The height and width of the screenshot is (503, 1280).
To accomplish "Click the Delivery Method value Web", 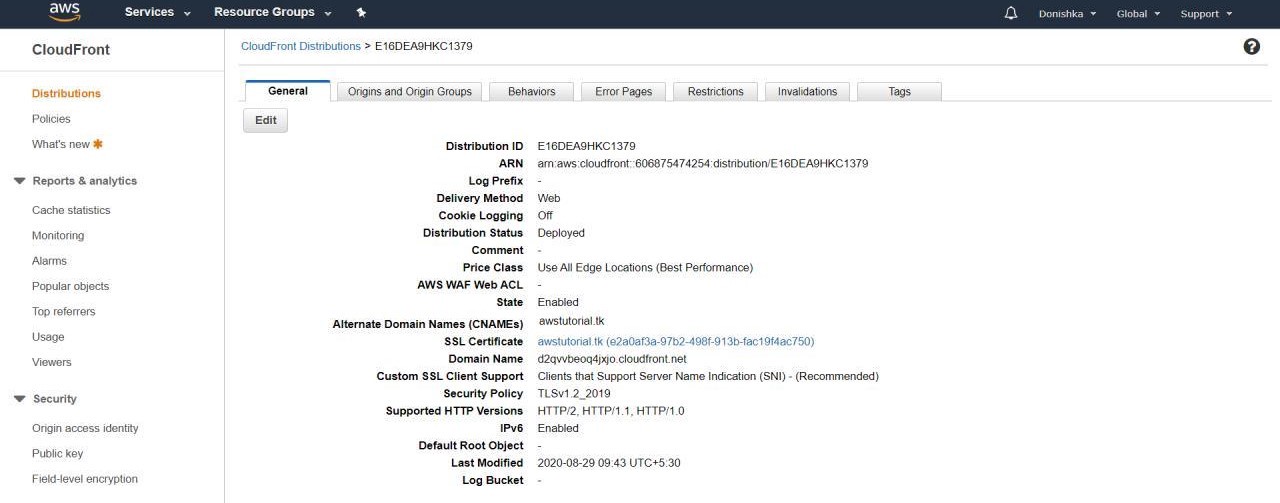I will pyautogui.click(x=549, y=198).
